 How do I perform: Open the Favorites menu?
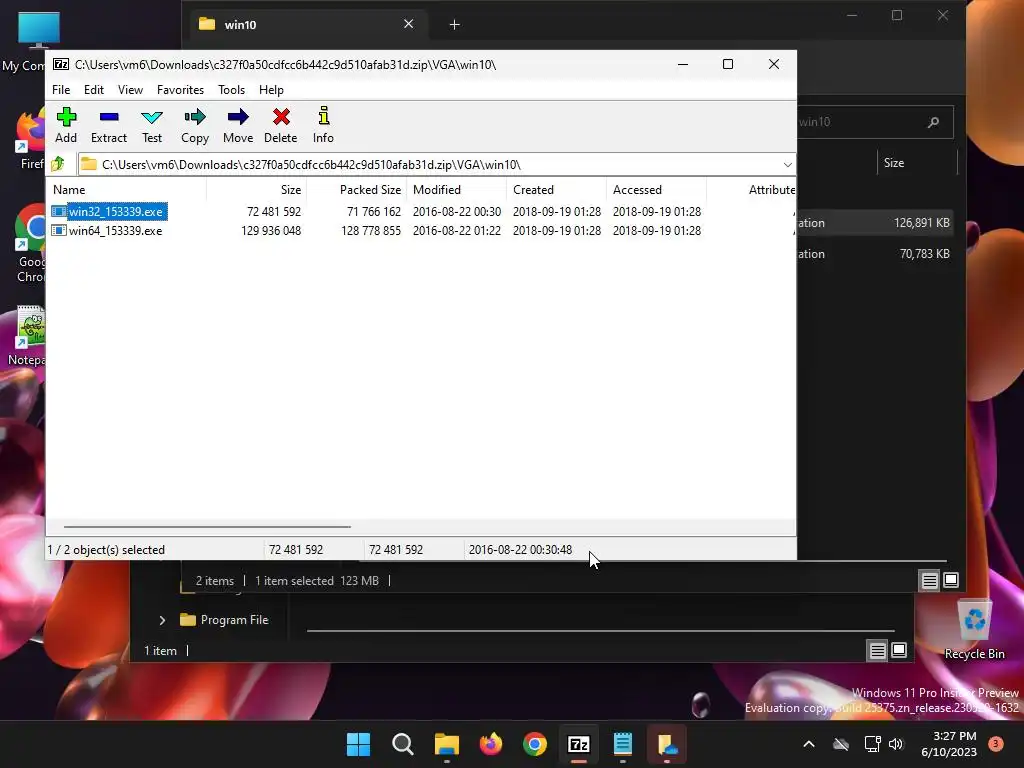click(180, 89)
